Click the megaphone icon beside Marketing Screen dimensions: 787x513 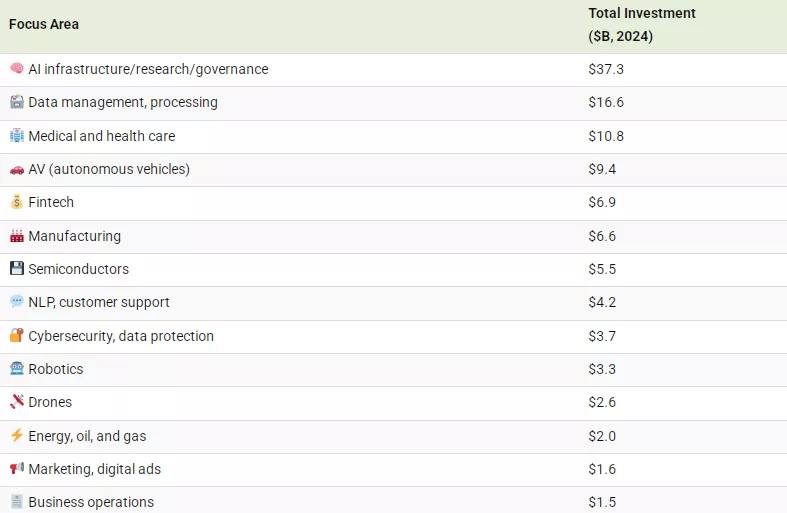(x=16, y=469)
